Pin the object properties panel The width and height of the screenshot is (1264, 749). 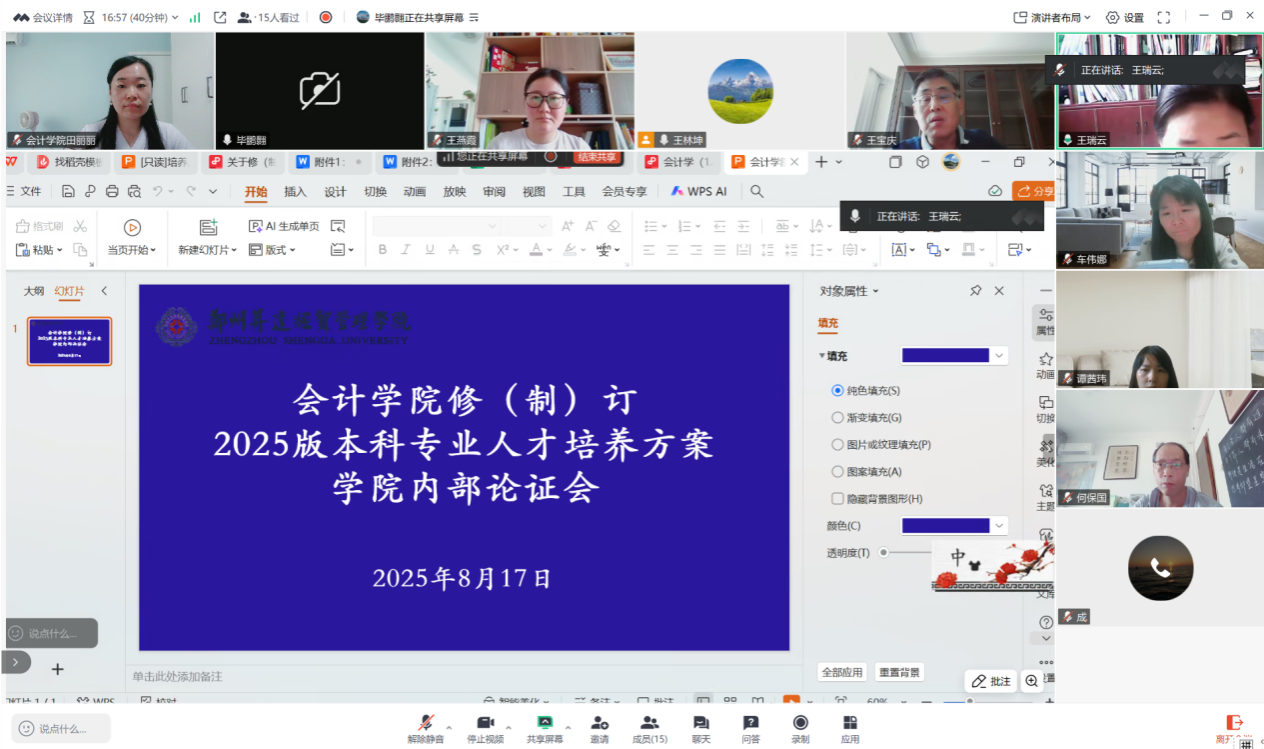(975, 291)
